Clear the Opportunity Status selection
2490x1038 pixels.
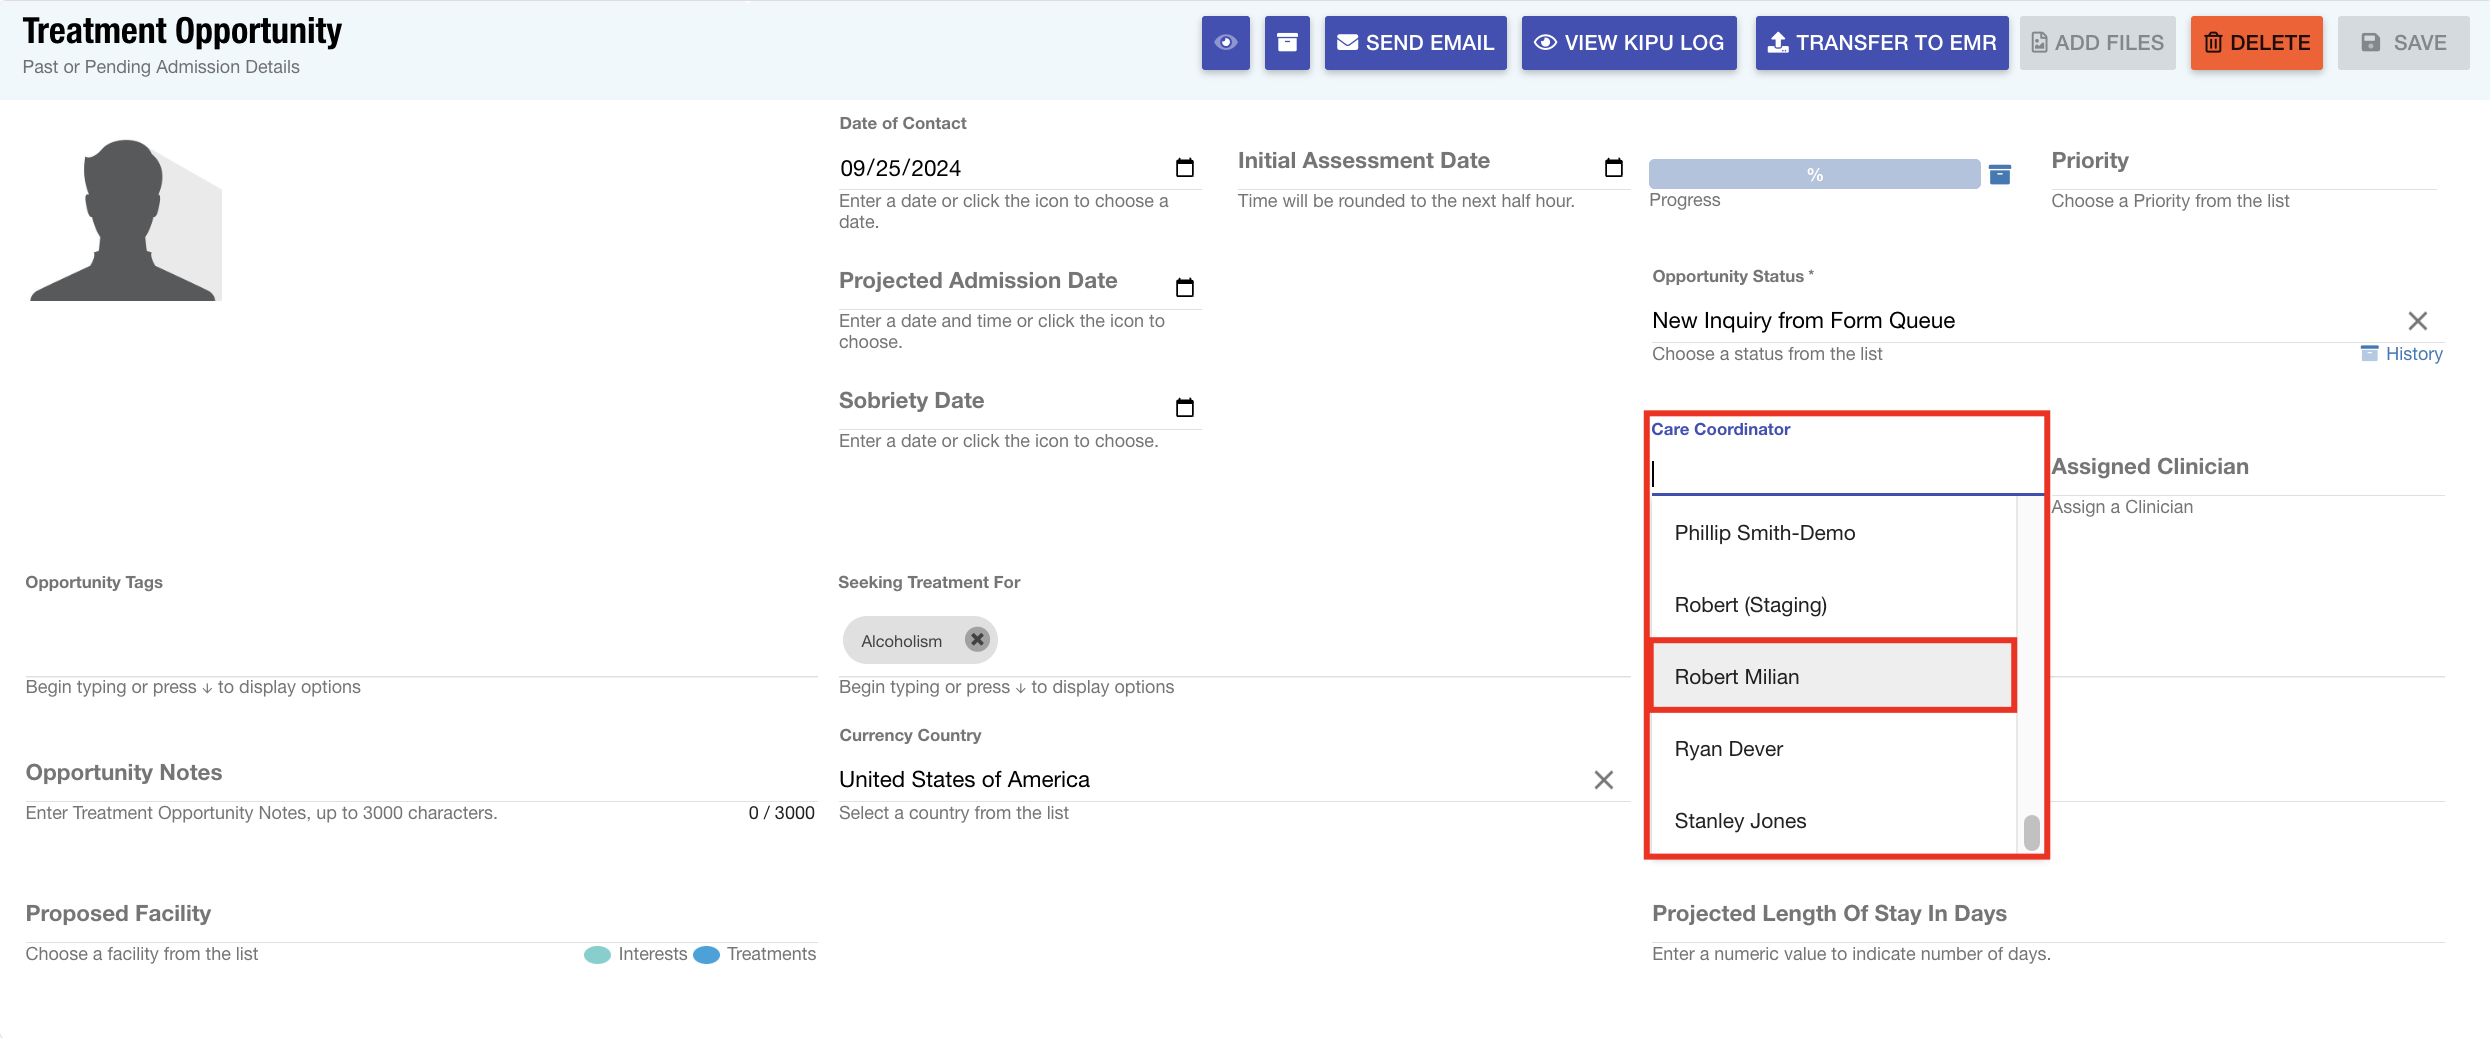coord(2417,321)
